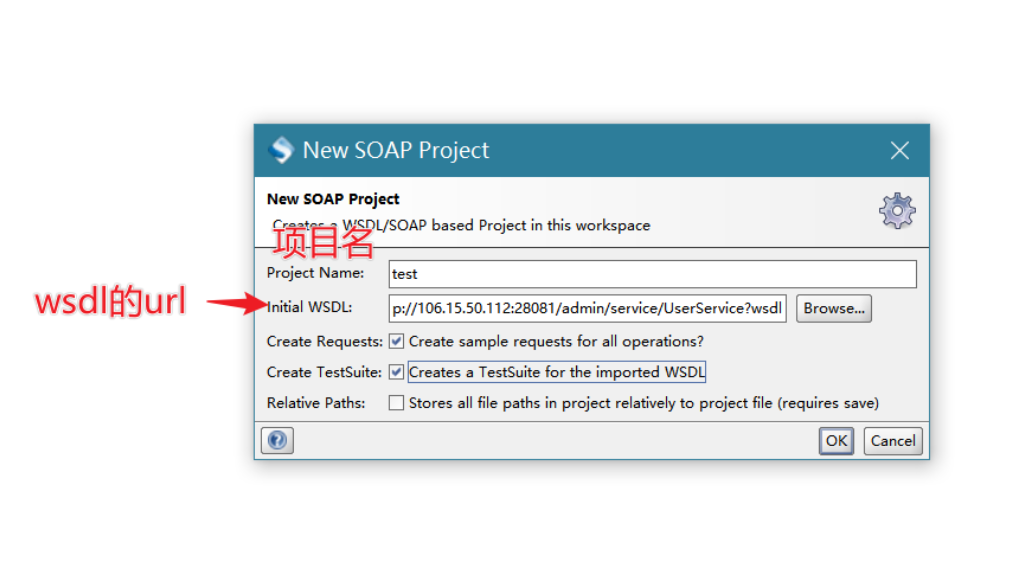This screenshot has width=1012, height=565.
Task: Click the help question mark icon
Action: [278, 440]
